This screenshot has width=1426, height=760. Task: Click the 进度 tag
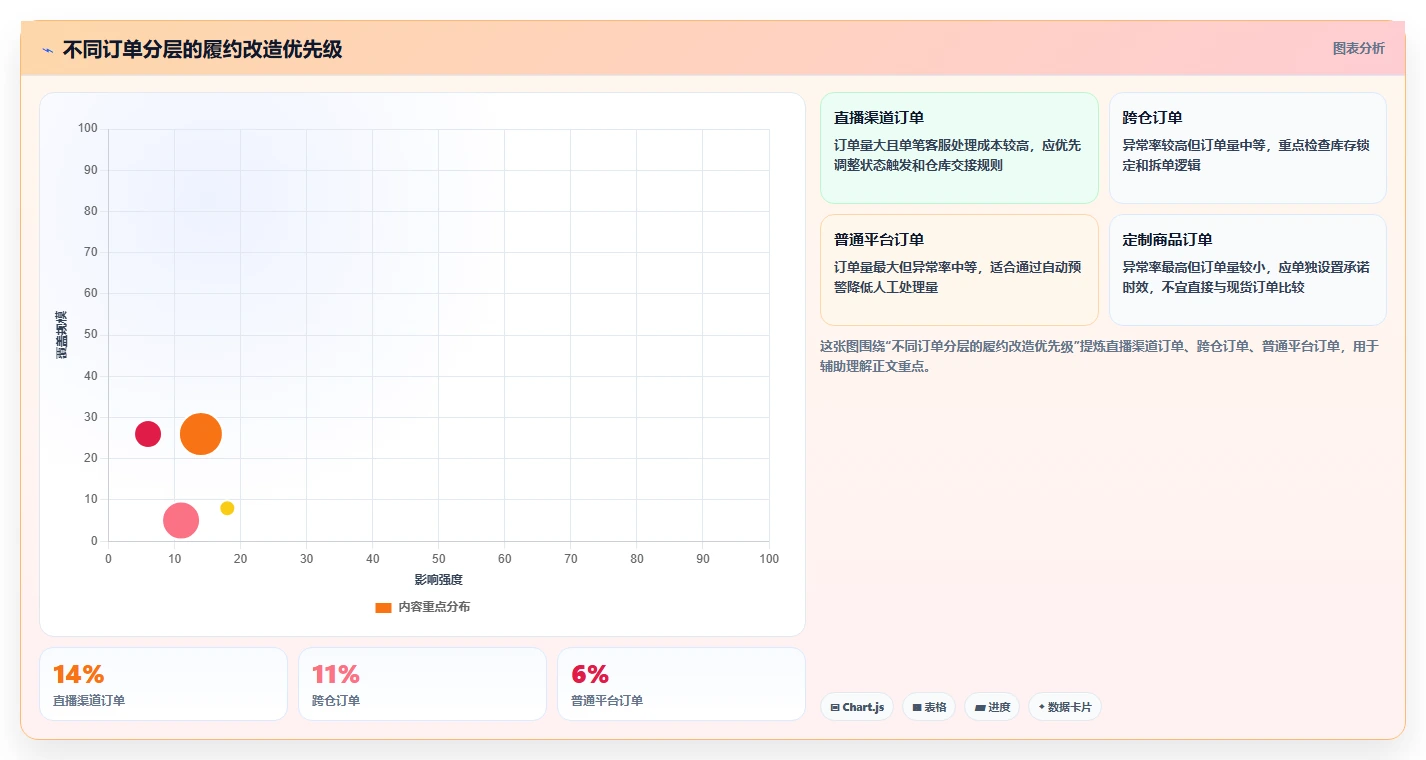coord(992,707)
